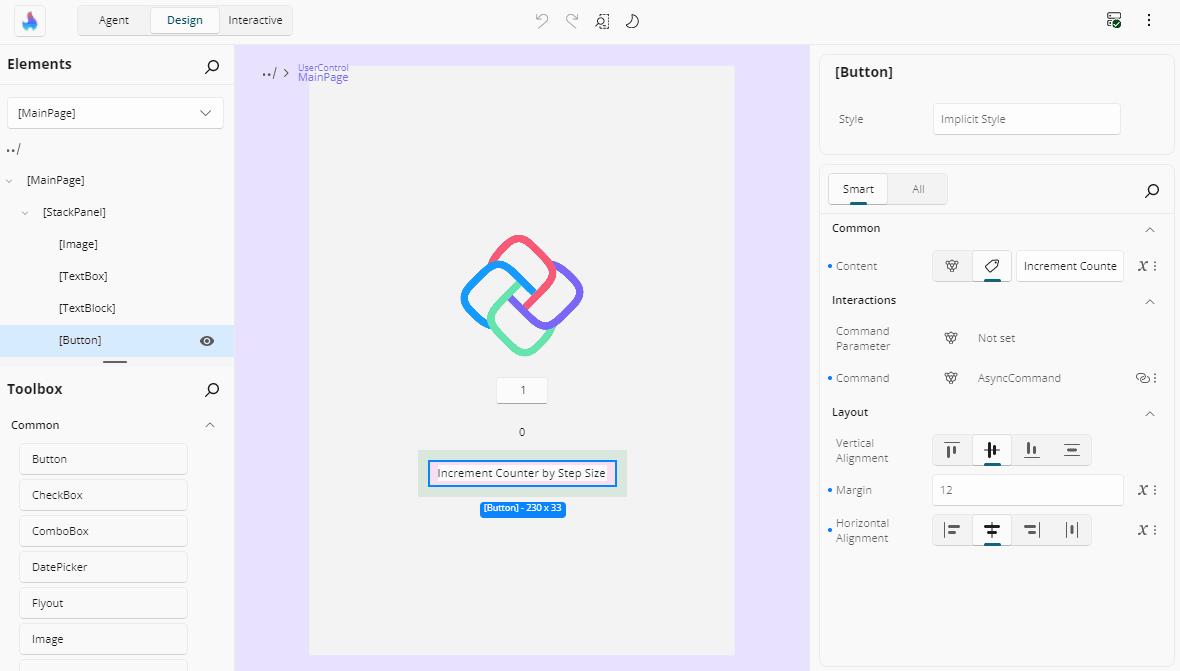Click the redo arrow in the top toolbar

(x=572, y=20)
